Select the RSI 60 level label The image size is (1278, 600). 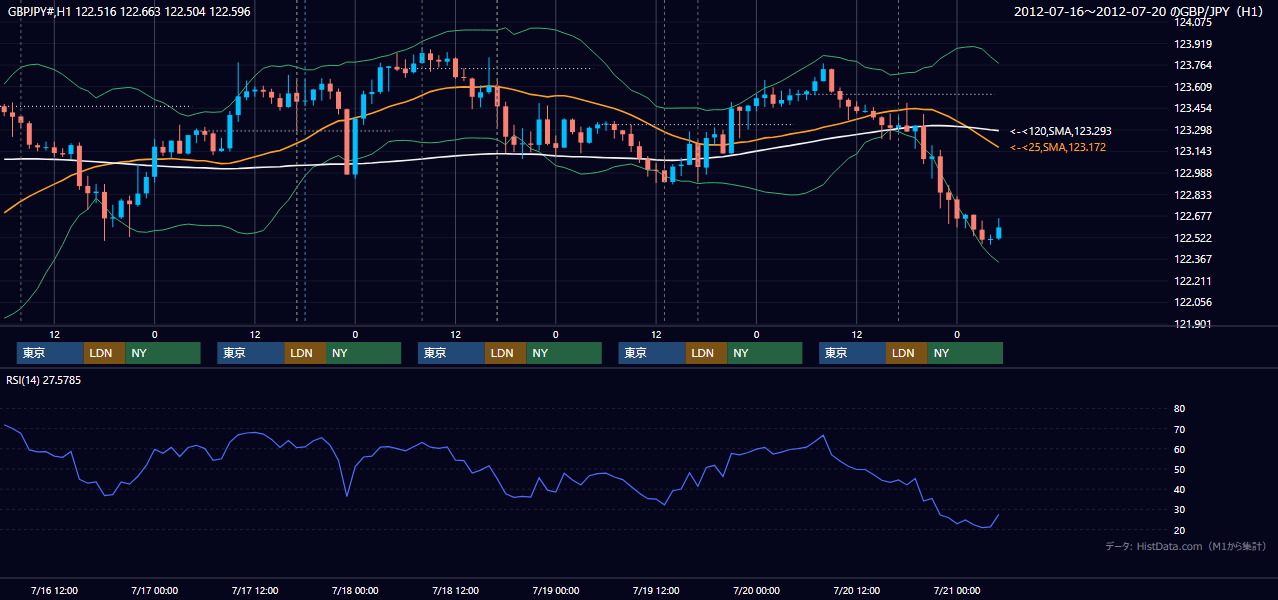point(1179,449)
